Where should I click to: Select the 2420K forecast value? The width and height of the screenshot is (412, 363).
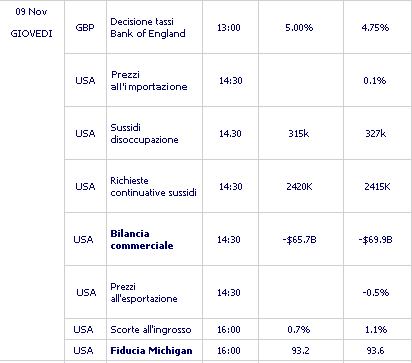[299, 186]
